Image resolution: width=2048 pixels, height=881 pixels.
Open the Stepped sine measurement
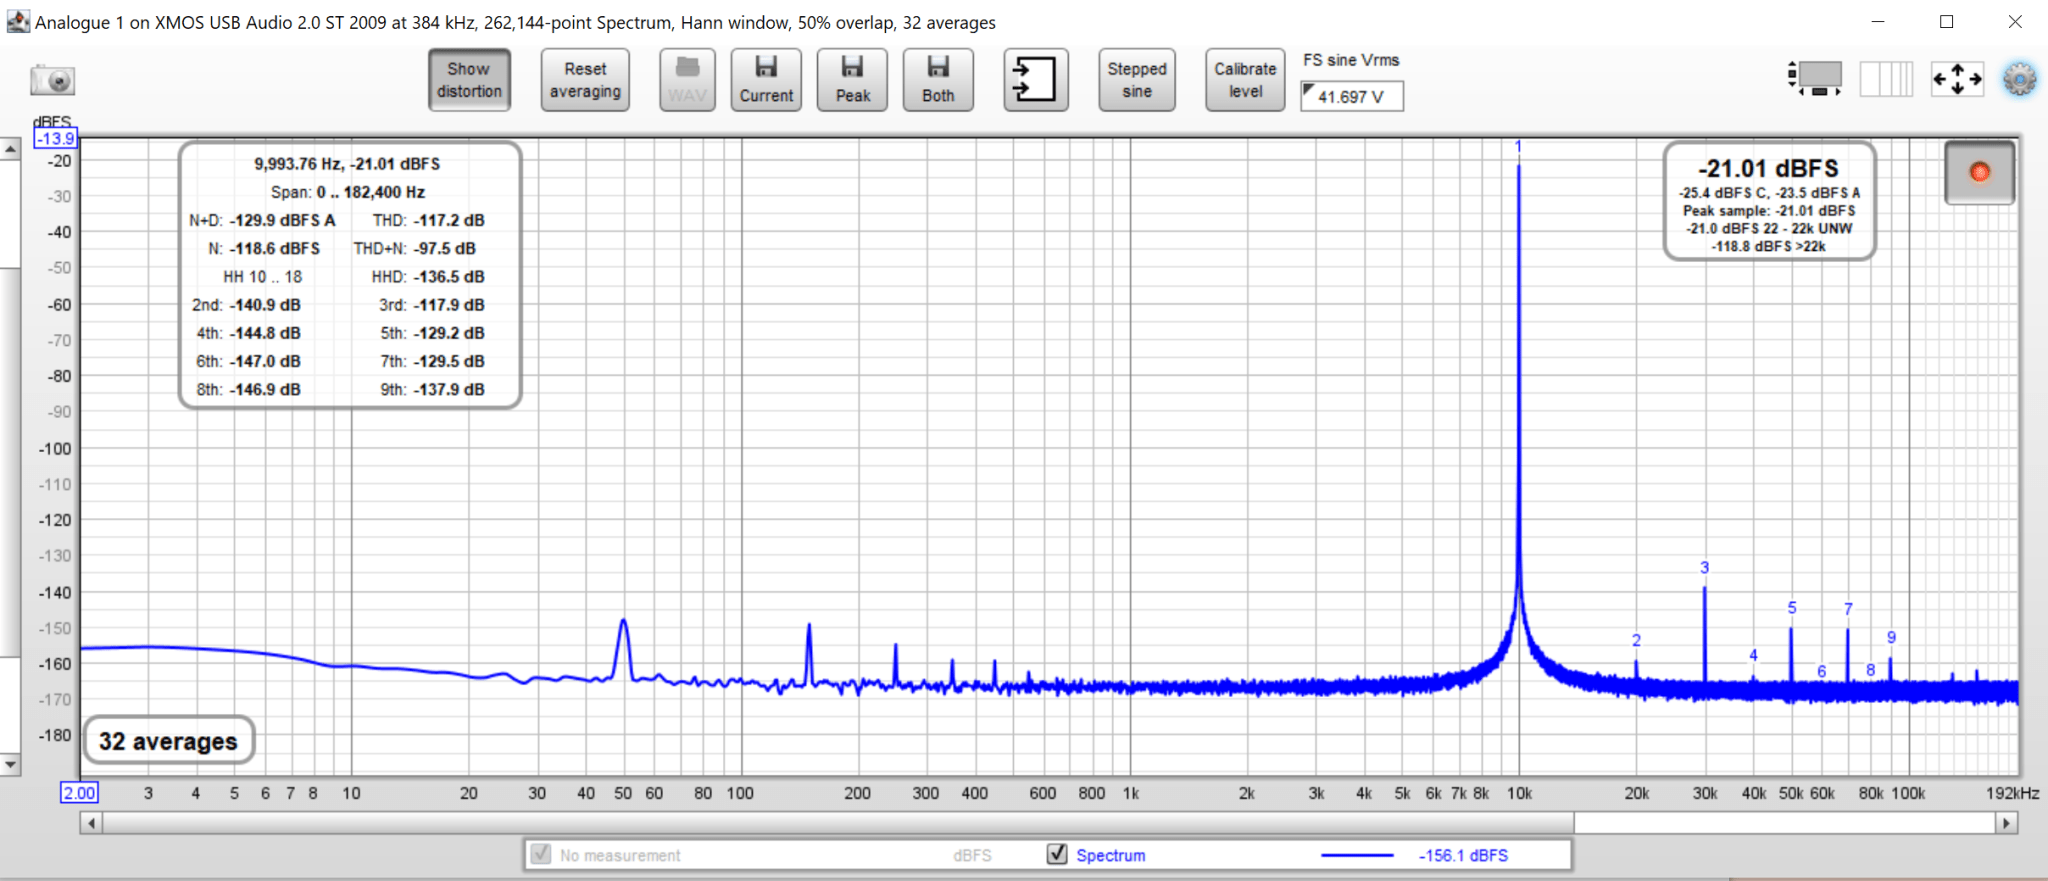[x=1137, y=80]
